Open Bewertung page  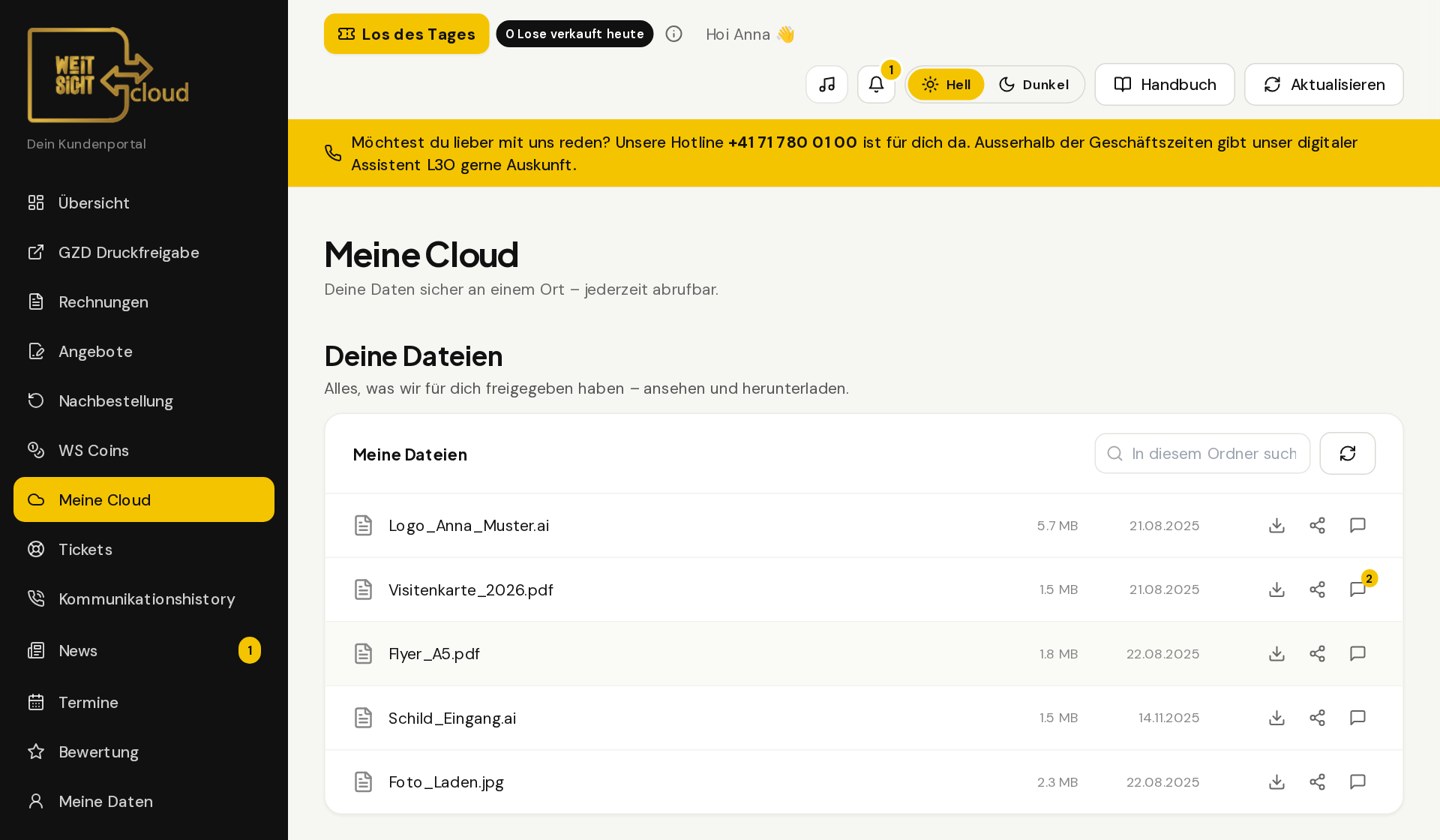pyautogui.click(x=144, y=752)
